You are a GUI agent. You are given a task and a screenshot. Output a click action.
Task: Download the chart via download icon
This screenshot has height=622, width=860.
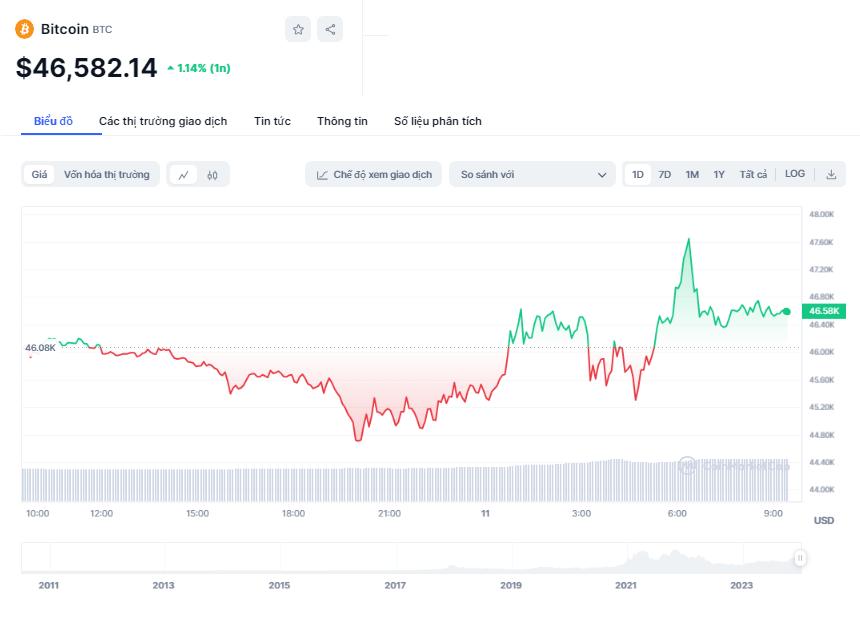pyautogui.click(x=831, y=174)
